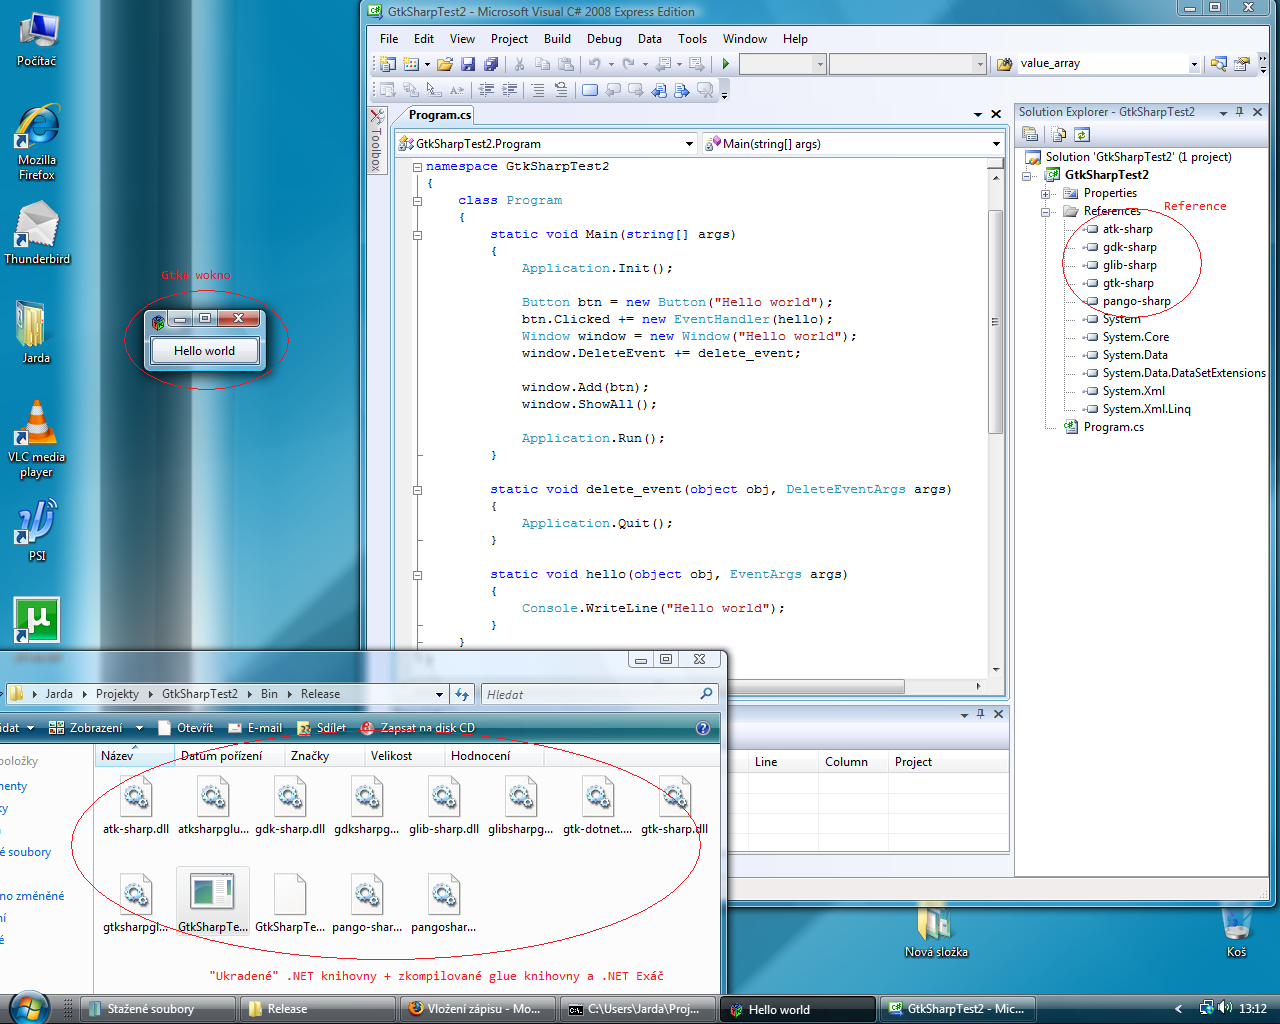
Task: Select System.Xml.Linq reference
Action: click(1146, 409)
